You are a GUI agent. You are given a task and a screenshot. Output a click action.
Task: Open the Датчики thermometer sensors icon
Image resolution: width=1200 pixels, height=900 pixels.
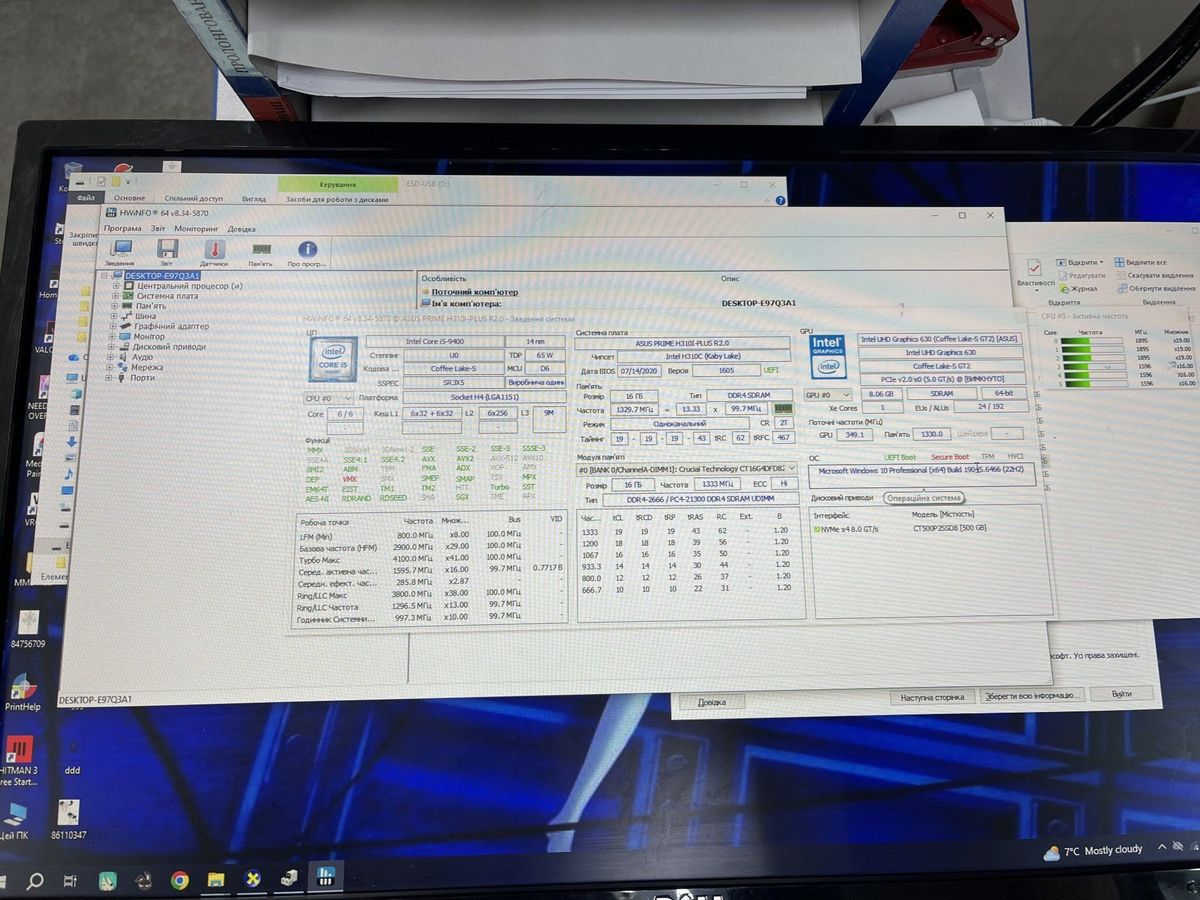(x=214, y=253)
